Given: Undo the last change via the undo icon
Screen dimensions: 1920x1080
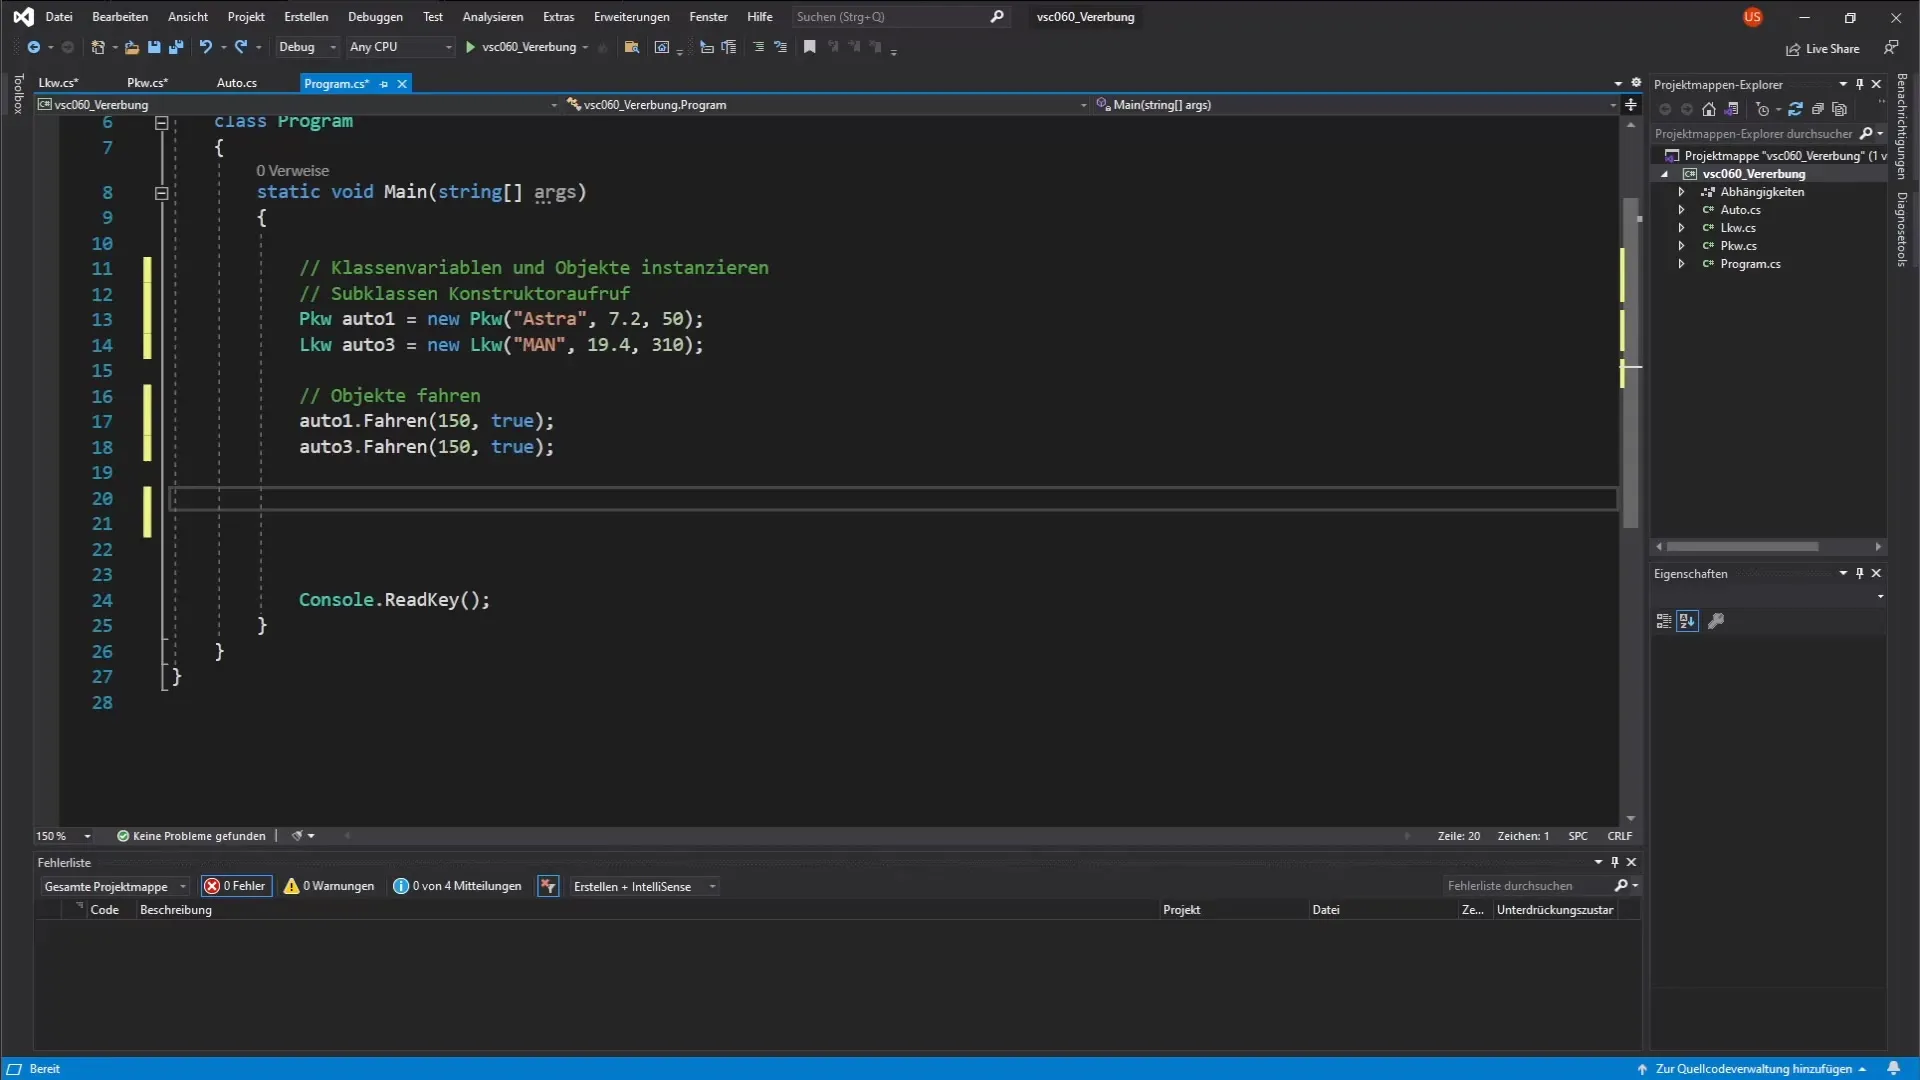Looking at the screenshot, I should 206,47.
